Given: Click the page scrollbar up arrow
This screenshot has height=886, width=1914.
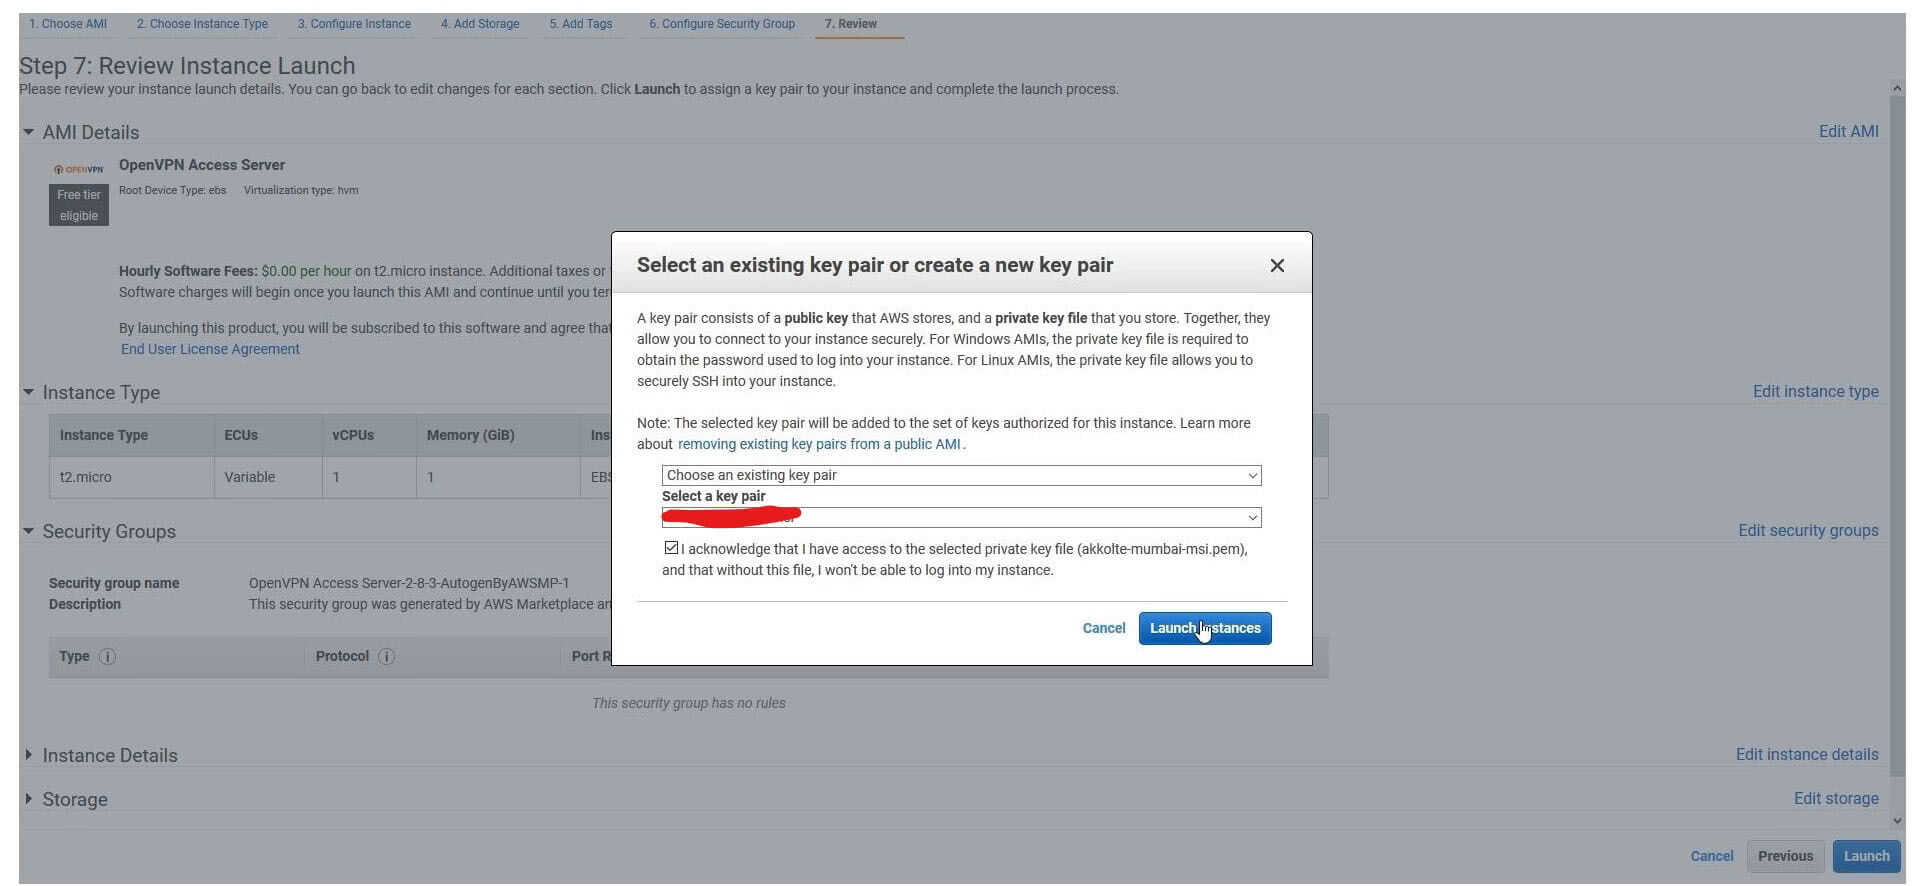Looking at the screenshot, I should (1897, 89).
